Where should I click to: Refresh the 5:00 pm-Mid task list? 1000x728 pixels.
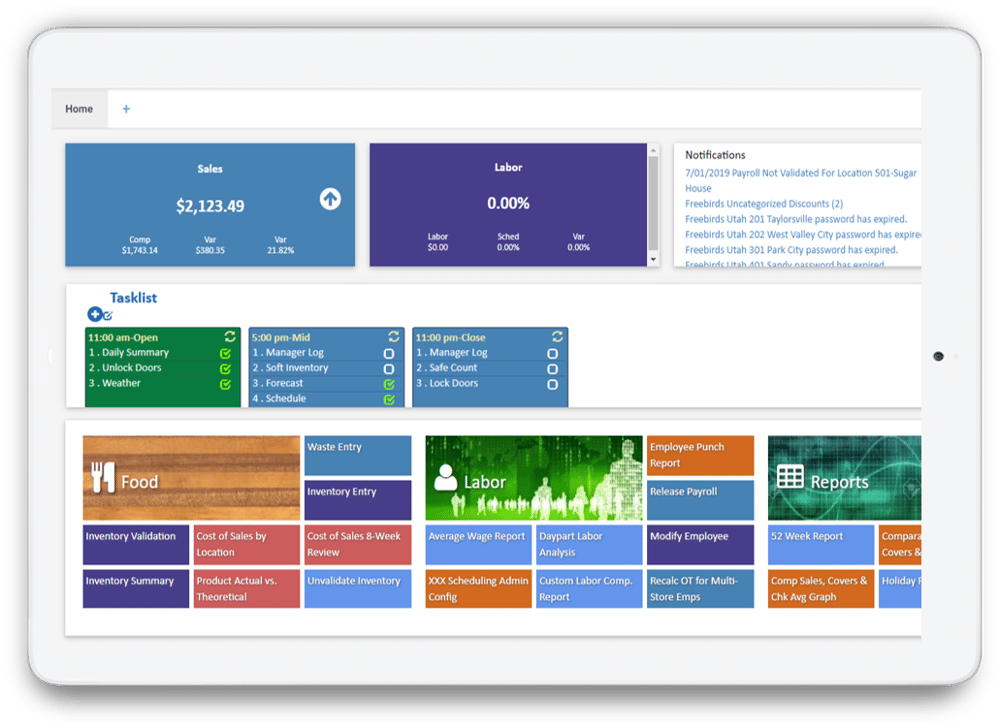[x=394, y=337]
